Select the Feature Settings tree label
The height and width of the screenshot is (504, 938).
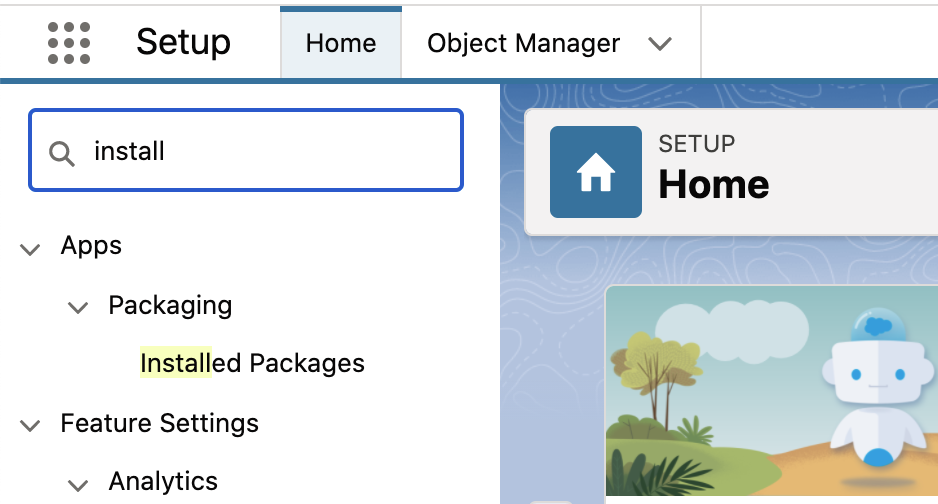coord(160,423)
